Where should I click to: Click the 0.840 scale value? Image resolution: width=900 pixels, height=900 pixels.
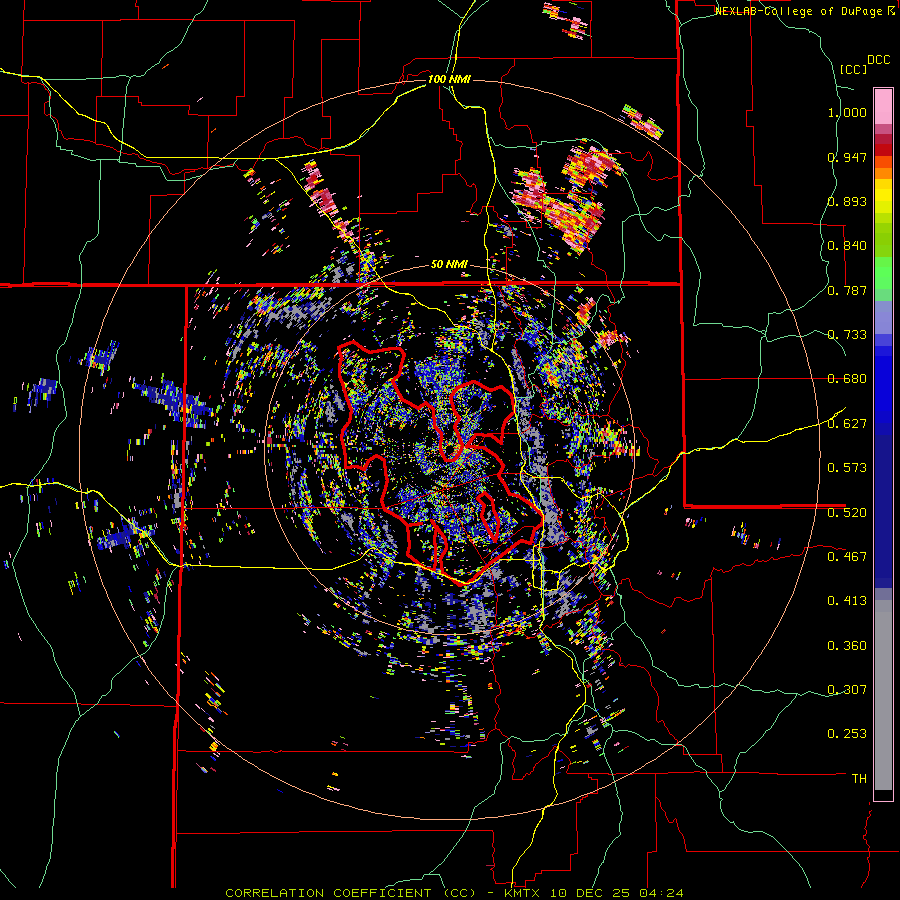pyautogui.click(x=847, y=246)
